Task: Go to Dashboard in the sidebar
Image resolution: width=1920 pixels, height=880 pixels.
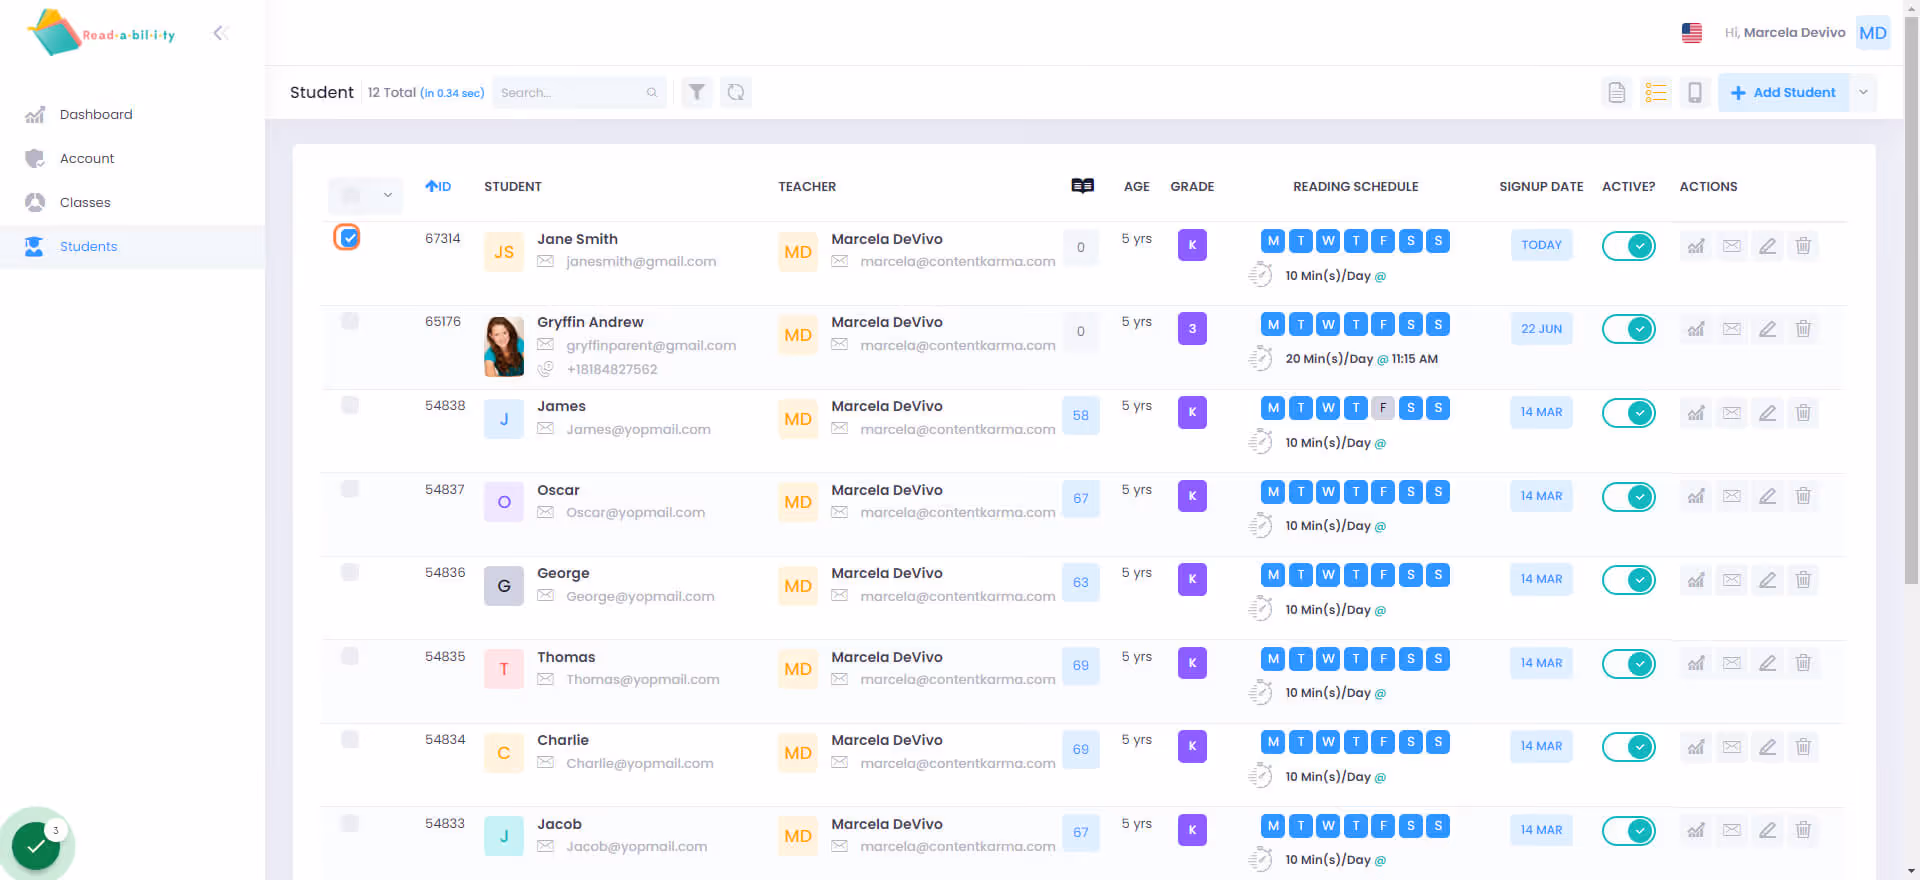Action: 96,114
